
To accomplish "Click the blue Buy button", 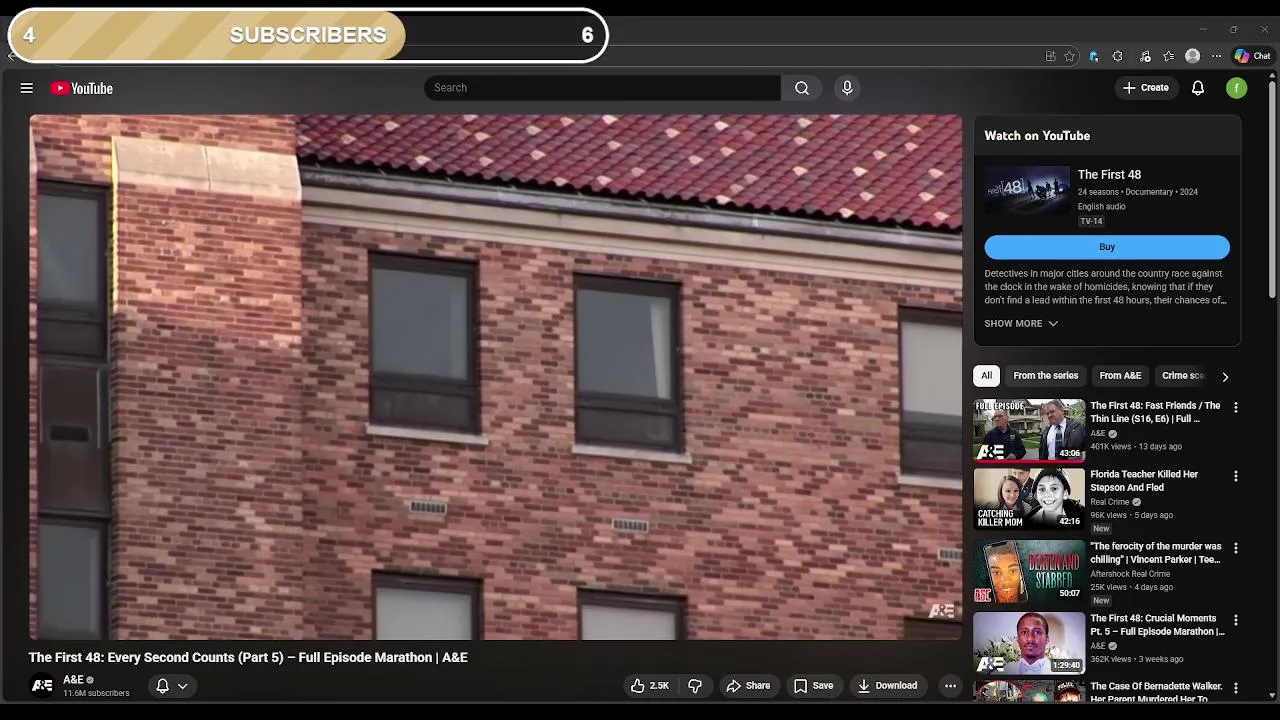I will point(1107,247).
